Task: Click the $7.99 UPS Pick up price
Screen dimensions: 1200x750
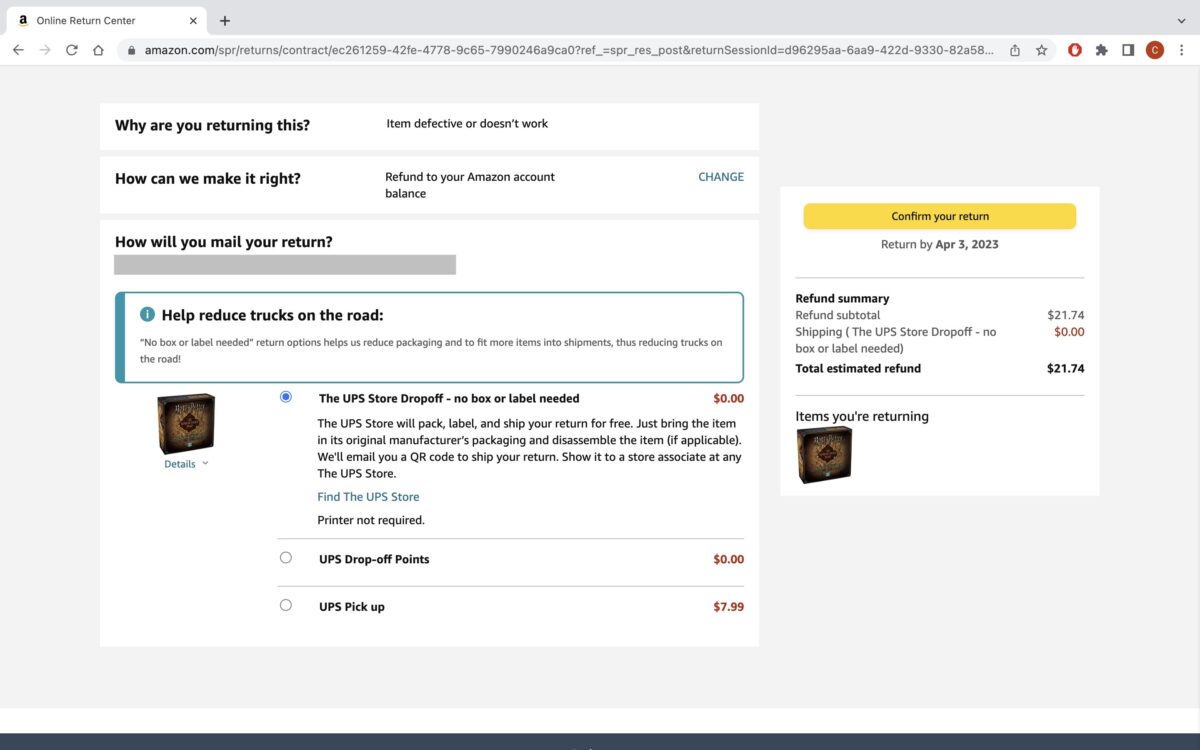Action: pyautogui.click(x=728, y=607)
